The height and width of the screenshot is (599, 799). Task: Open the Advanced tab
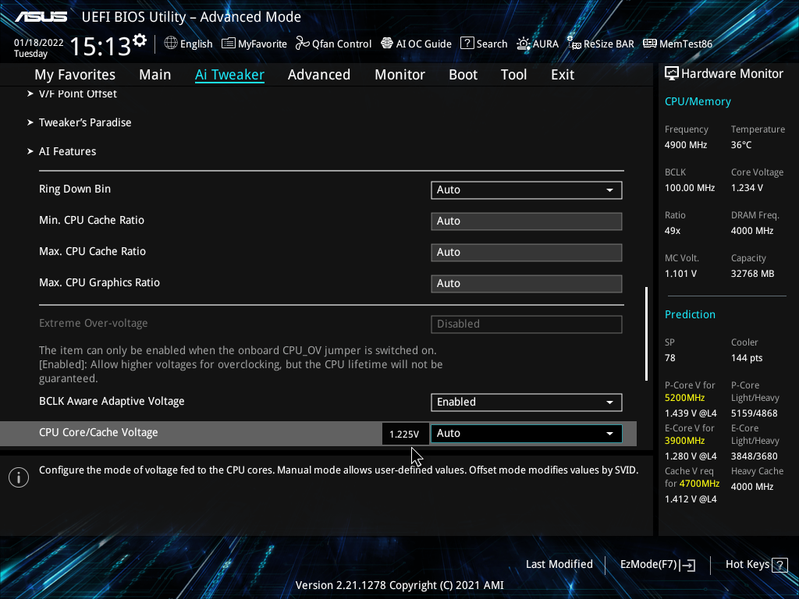click(319, 75)
